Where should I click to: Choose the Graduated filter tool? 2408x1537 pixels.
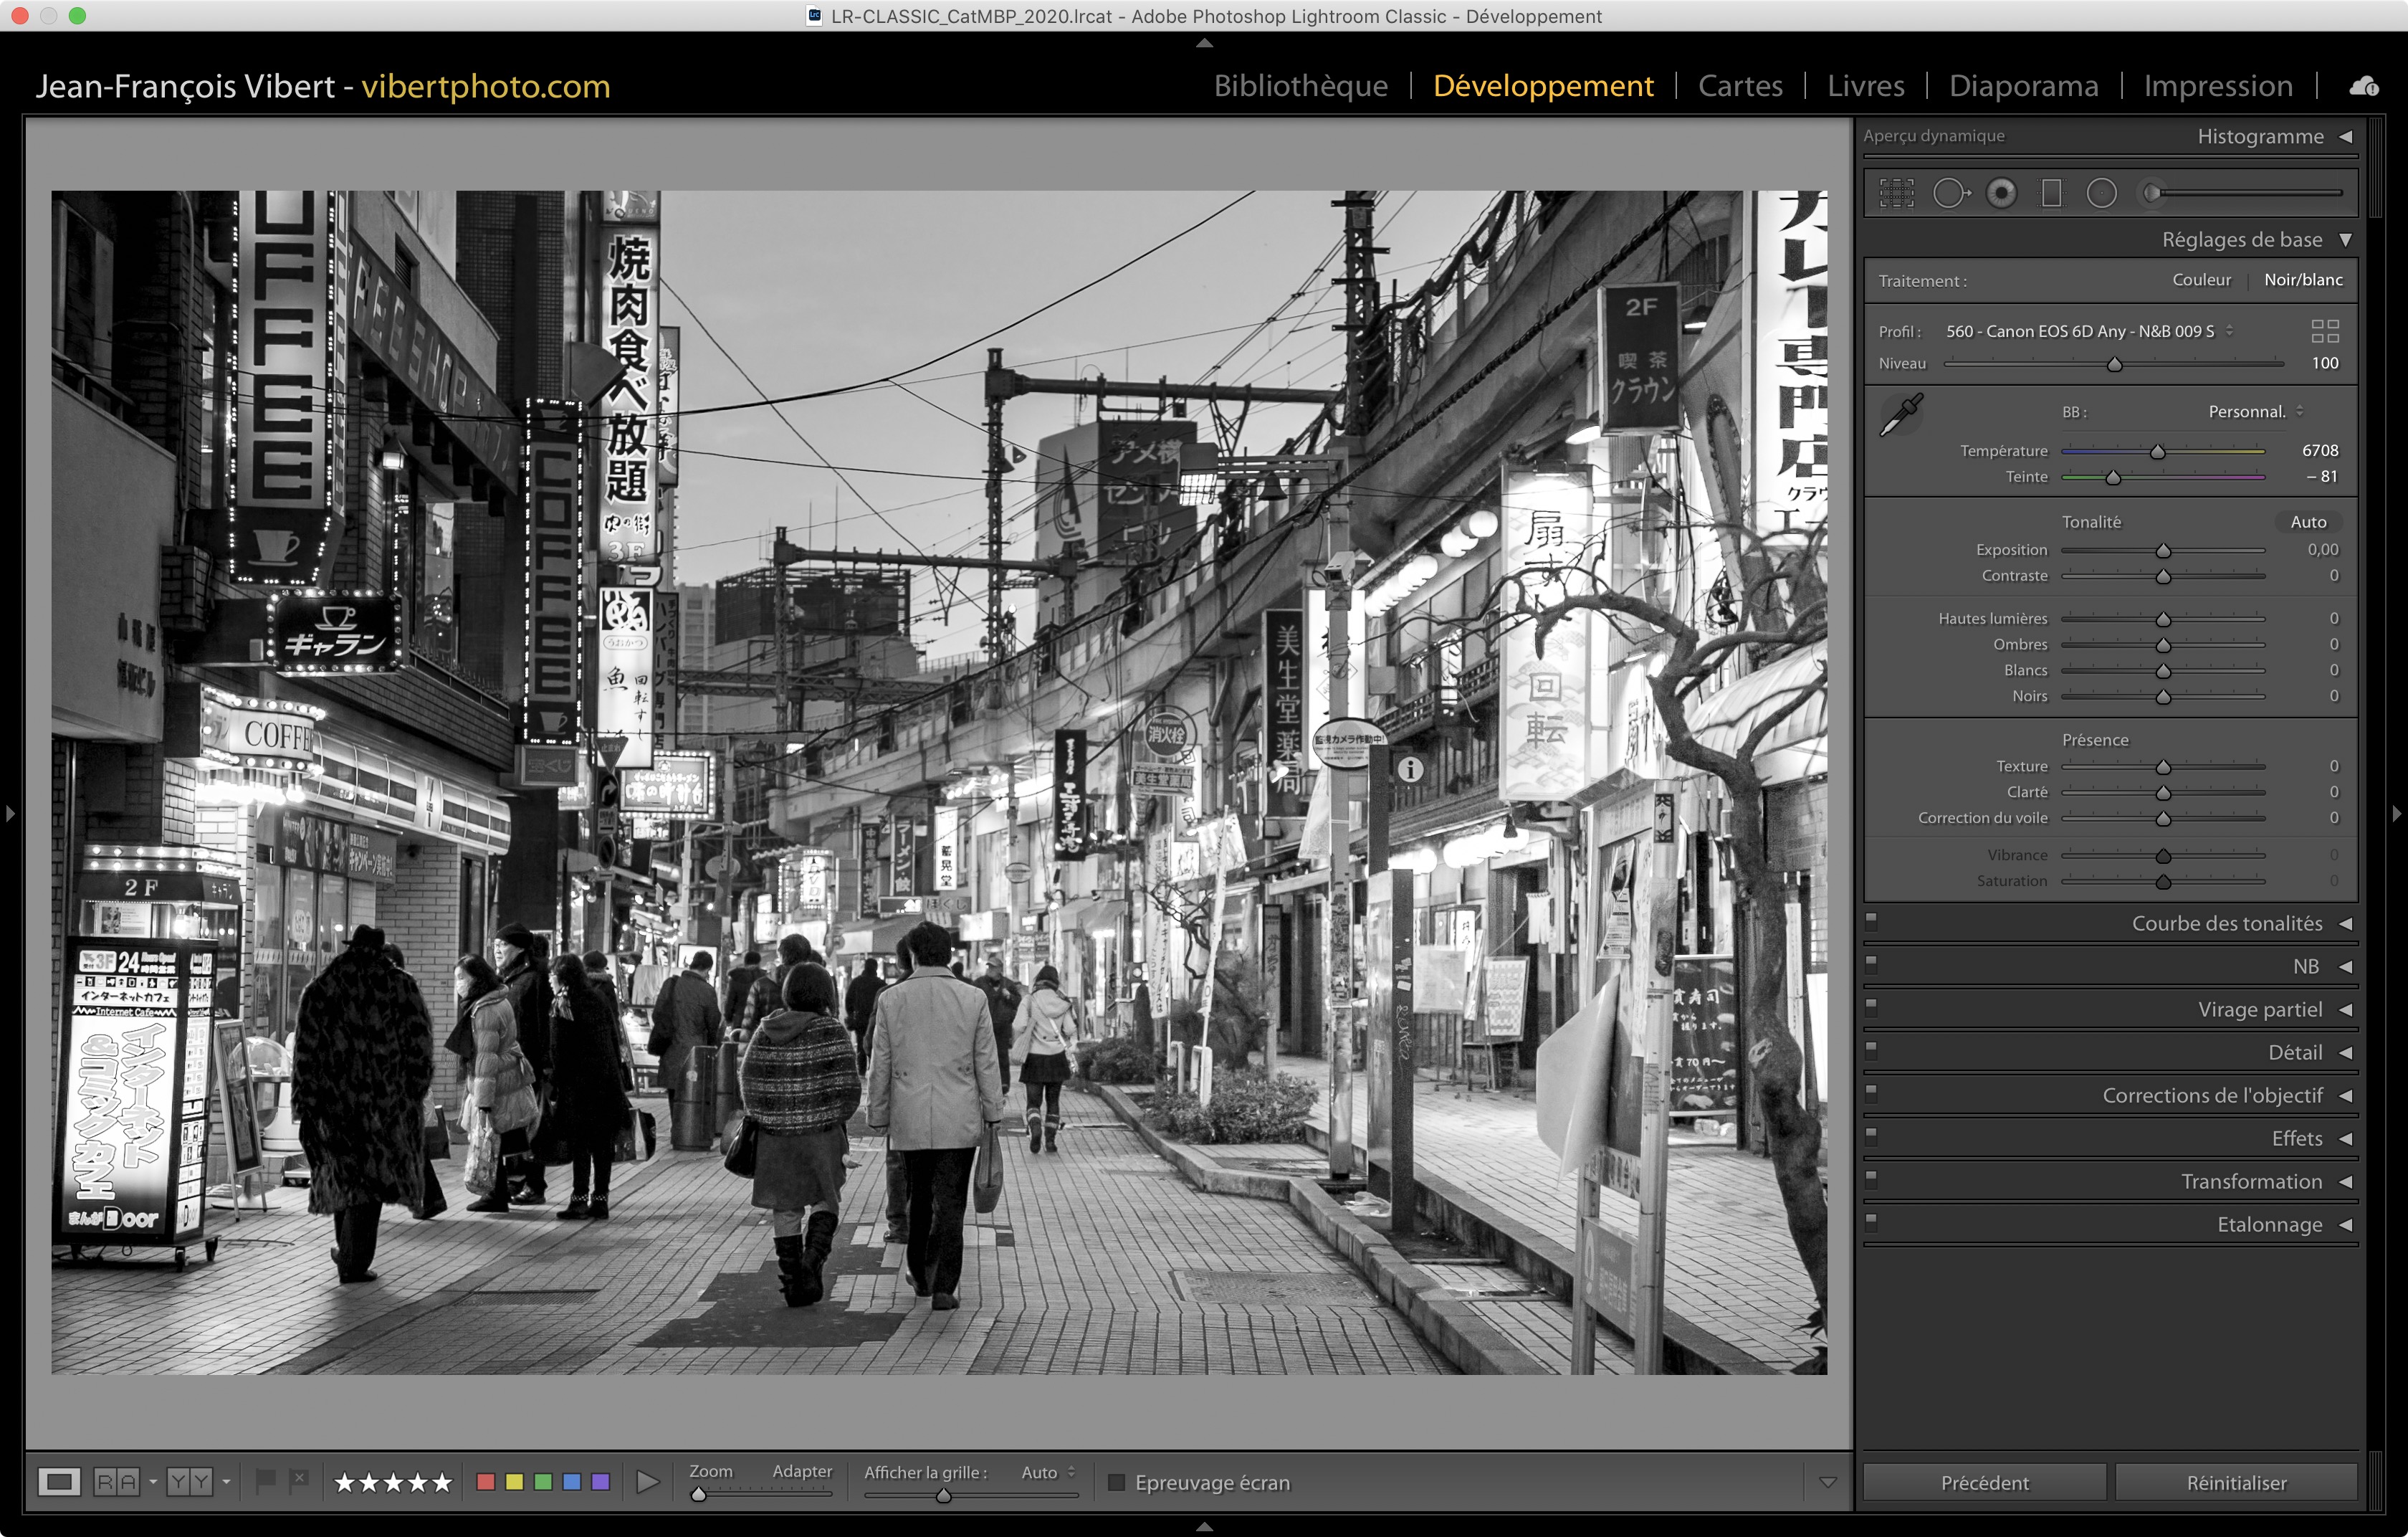(x=2051, y=193)
